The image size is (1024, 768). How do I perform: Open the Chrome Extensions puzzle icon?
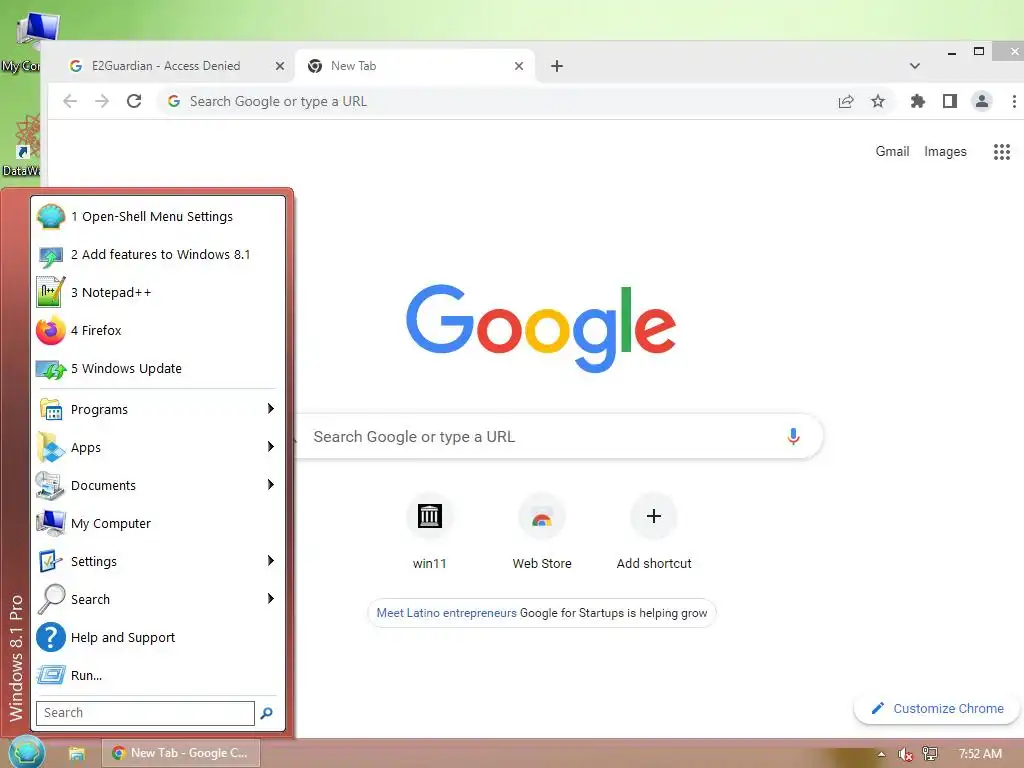918,101
